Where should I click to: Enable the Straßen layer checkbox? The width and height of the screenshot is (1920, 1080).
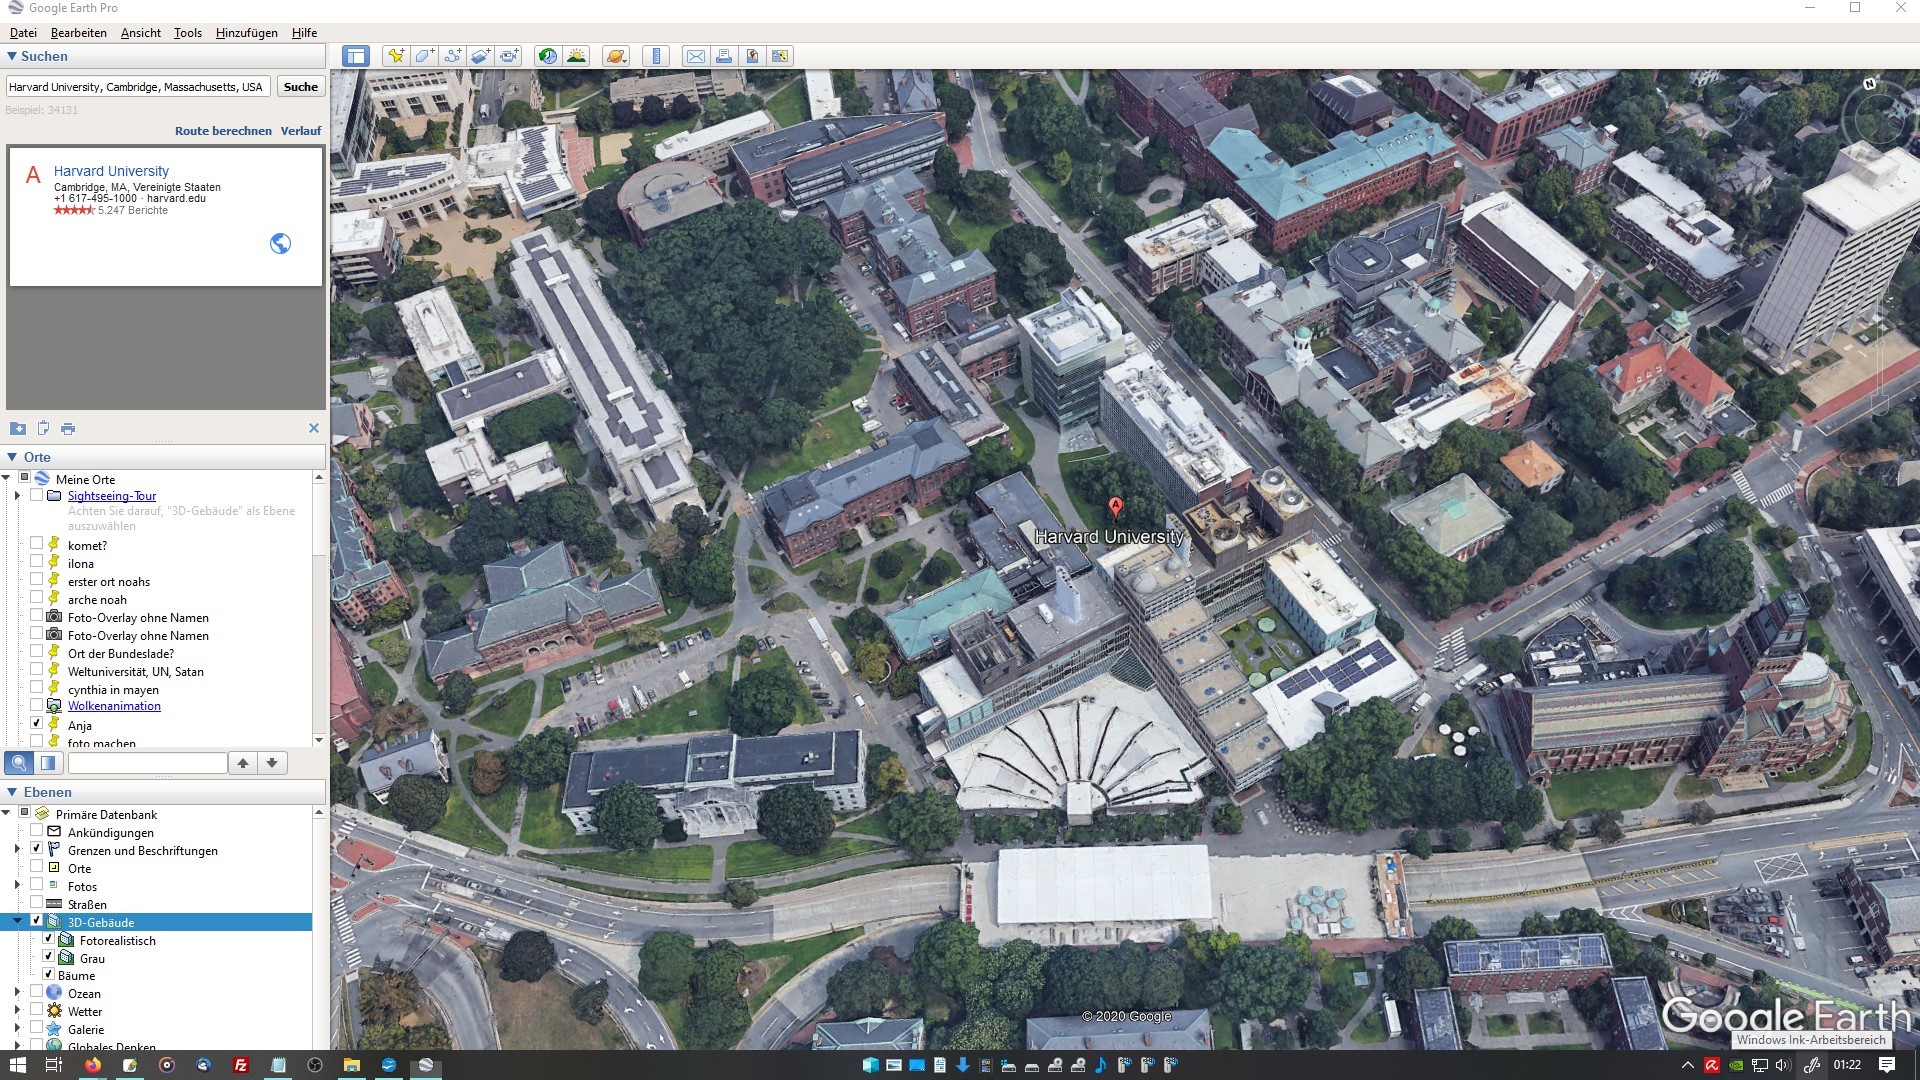click(x=37, y=902)
